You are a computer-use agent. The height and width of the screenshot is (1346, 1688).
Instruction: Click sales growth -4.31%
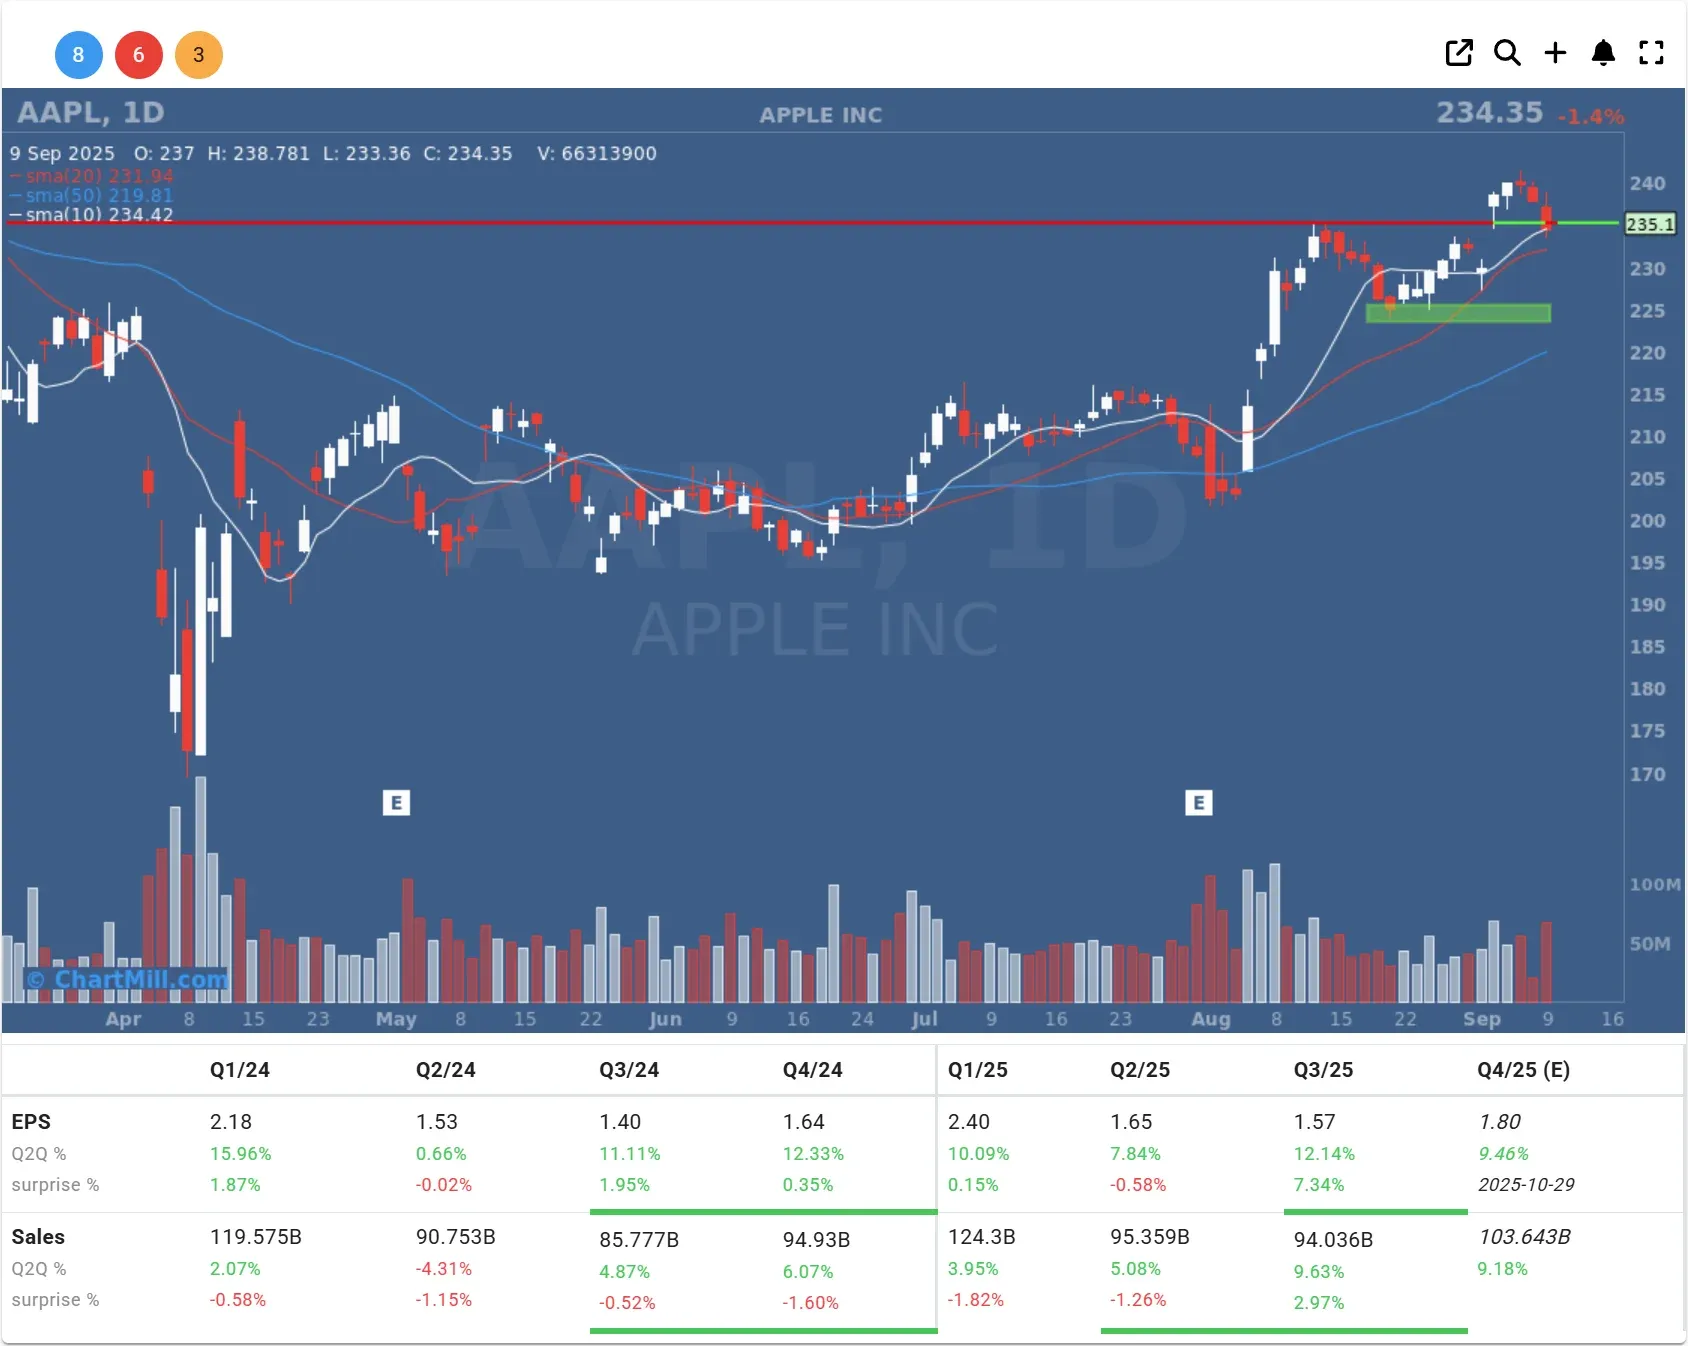tap(444, 1269)
